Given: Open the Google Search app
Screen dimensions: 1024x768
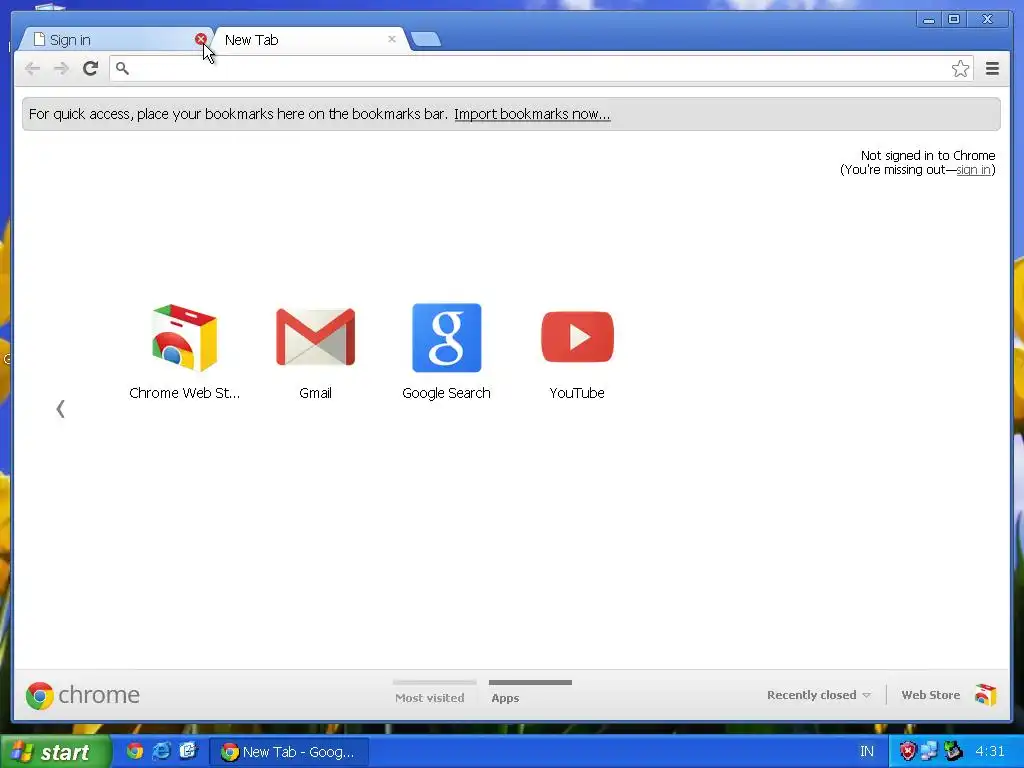Looking at the screenshot, I should (x=447, y=351).
